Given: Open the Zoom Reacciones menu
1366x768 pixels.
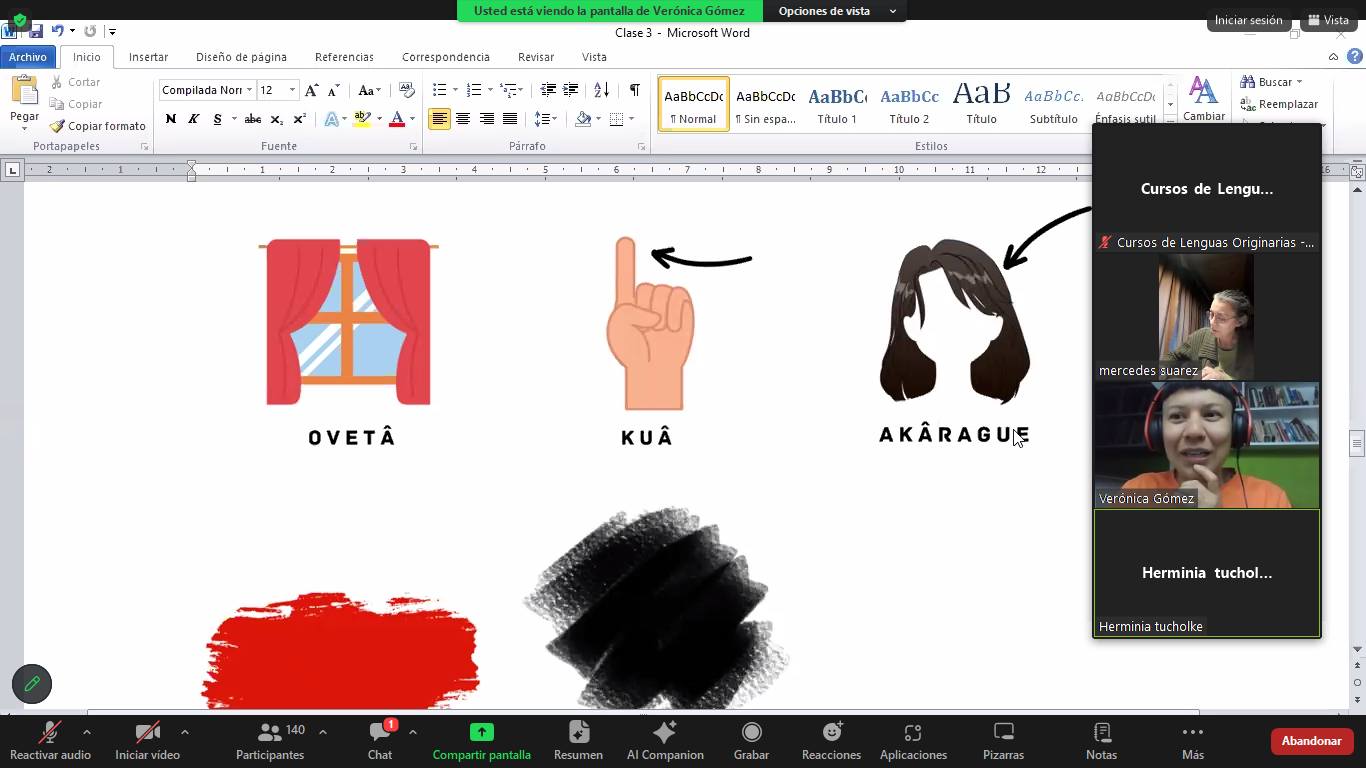Looking at the screenshot, I should [831, 741].
